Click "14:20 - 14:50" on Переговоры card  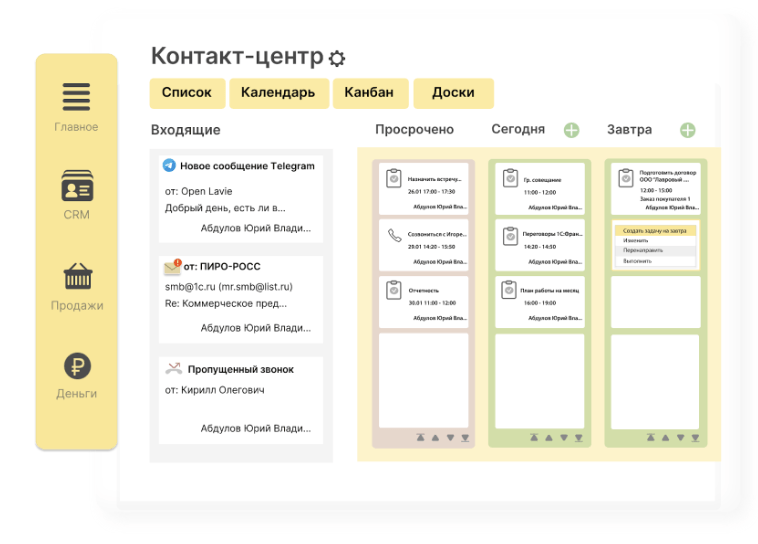[540, 247]
